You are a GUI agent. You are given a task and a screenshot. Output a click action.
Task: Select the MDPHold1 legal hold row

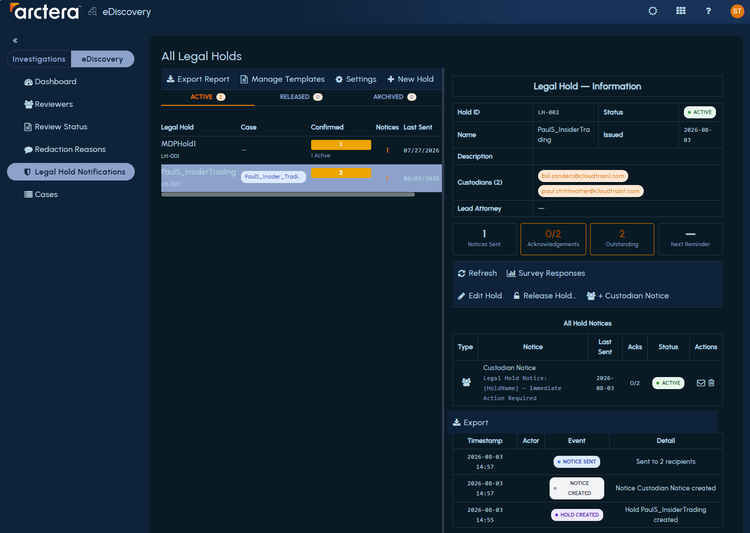301,150
